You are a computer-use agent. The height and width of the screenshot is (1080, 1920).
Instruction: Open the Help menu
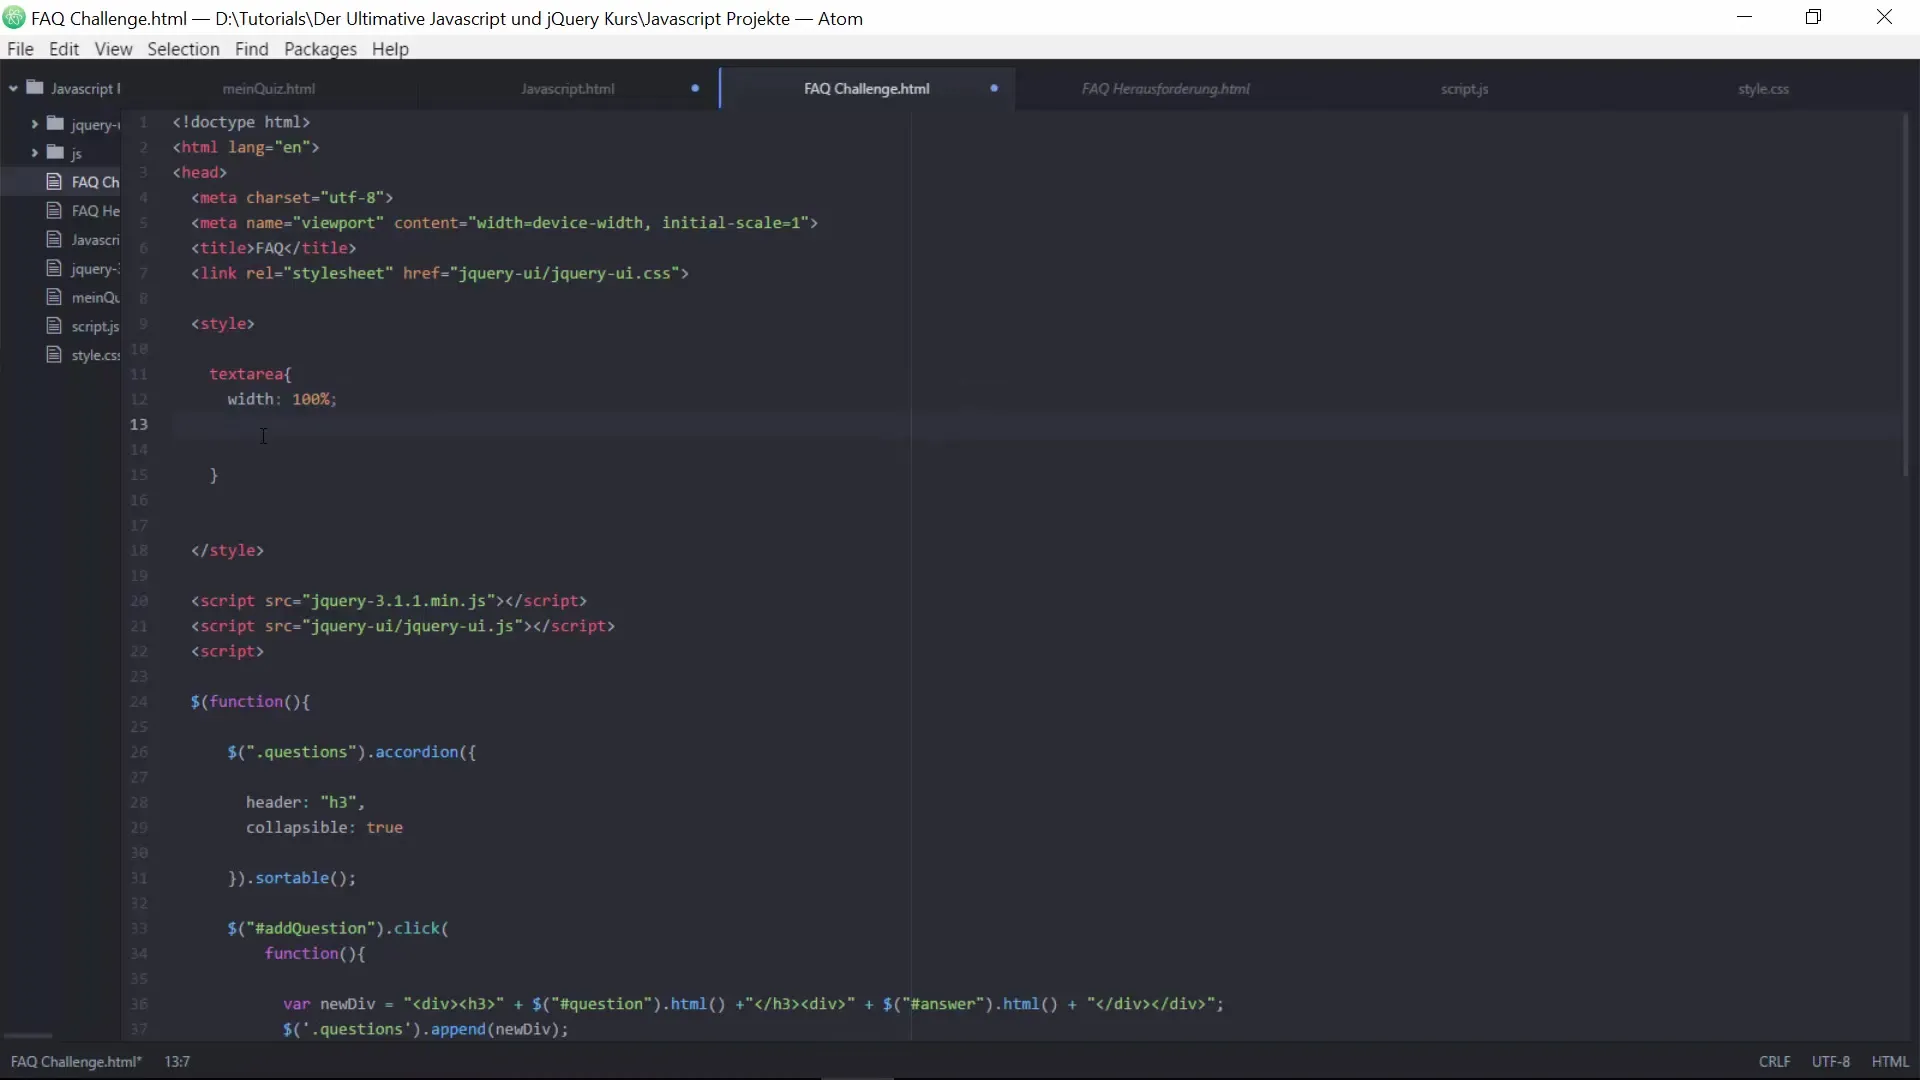point(390,49)
